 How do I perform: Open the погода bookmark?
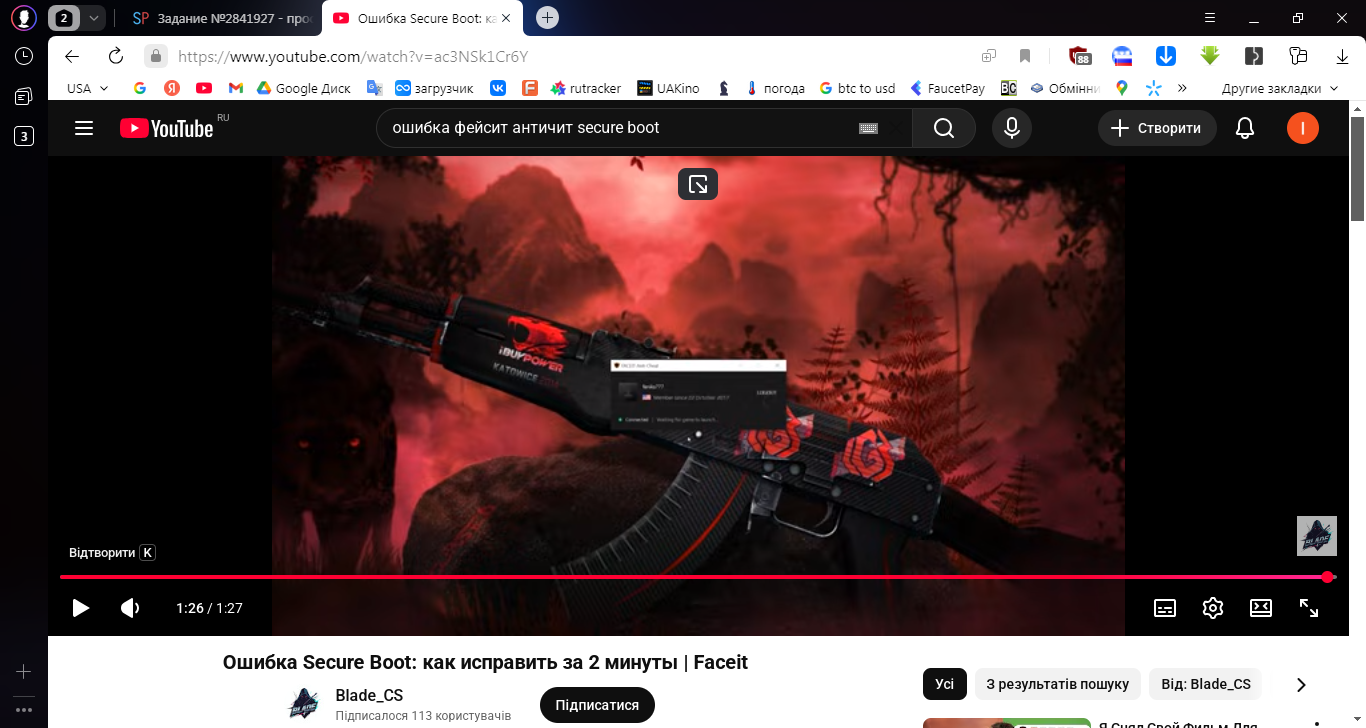pos(775,88)
